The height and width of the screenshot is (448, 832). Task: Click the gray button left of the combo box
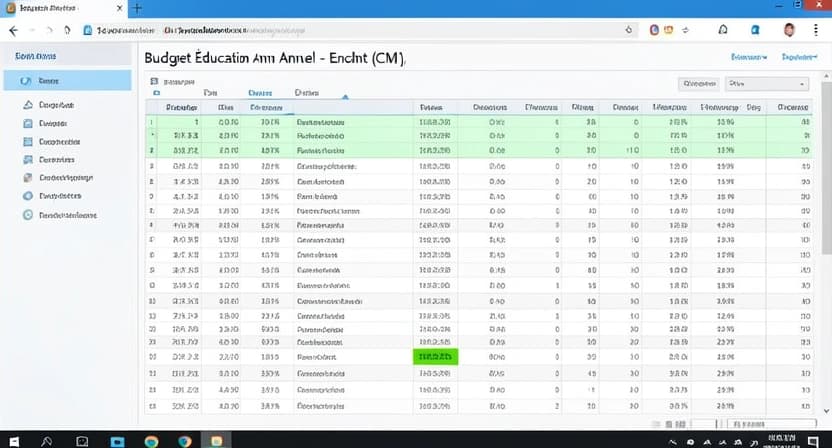[x=699, y=83]
